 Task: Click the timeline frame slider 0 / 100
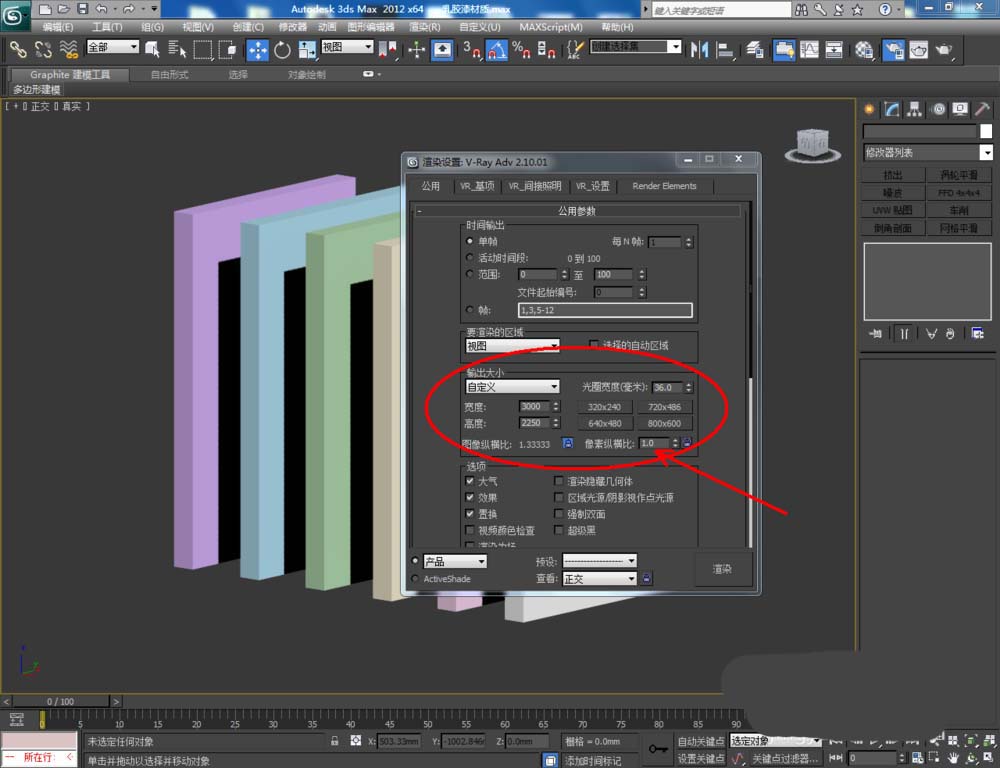(x=60, y=701)
